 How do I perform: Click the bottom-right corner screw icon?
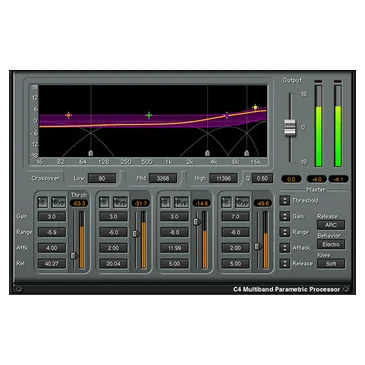coord(346,289)
